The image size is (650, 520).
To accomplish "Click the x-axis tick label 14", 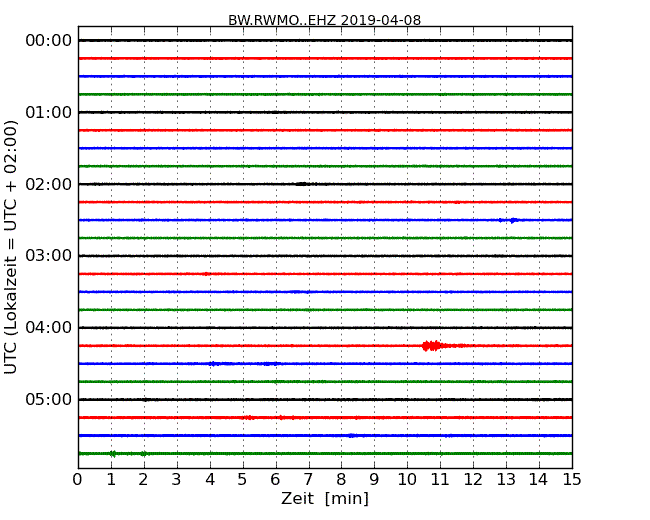I will pos(539,480).
